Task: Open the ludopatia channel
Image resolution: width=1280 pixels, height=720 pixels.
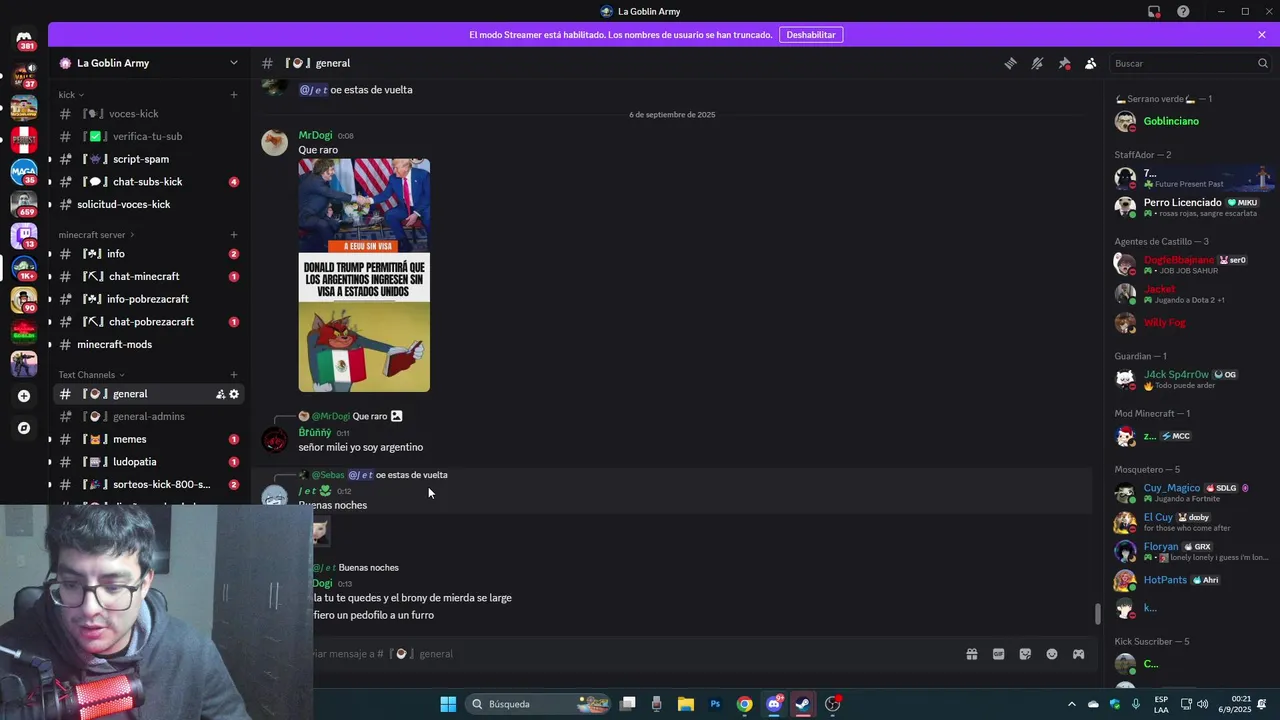Action: (147, 462)
